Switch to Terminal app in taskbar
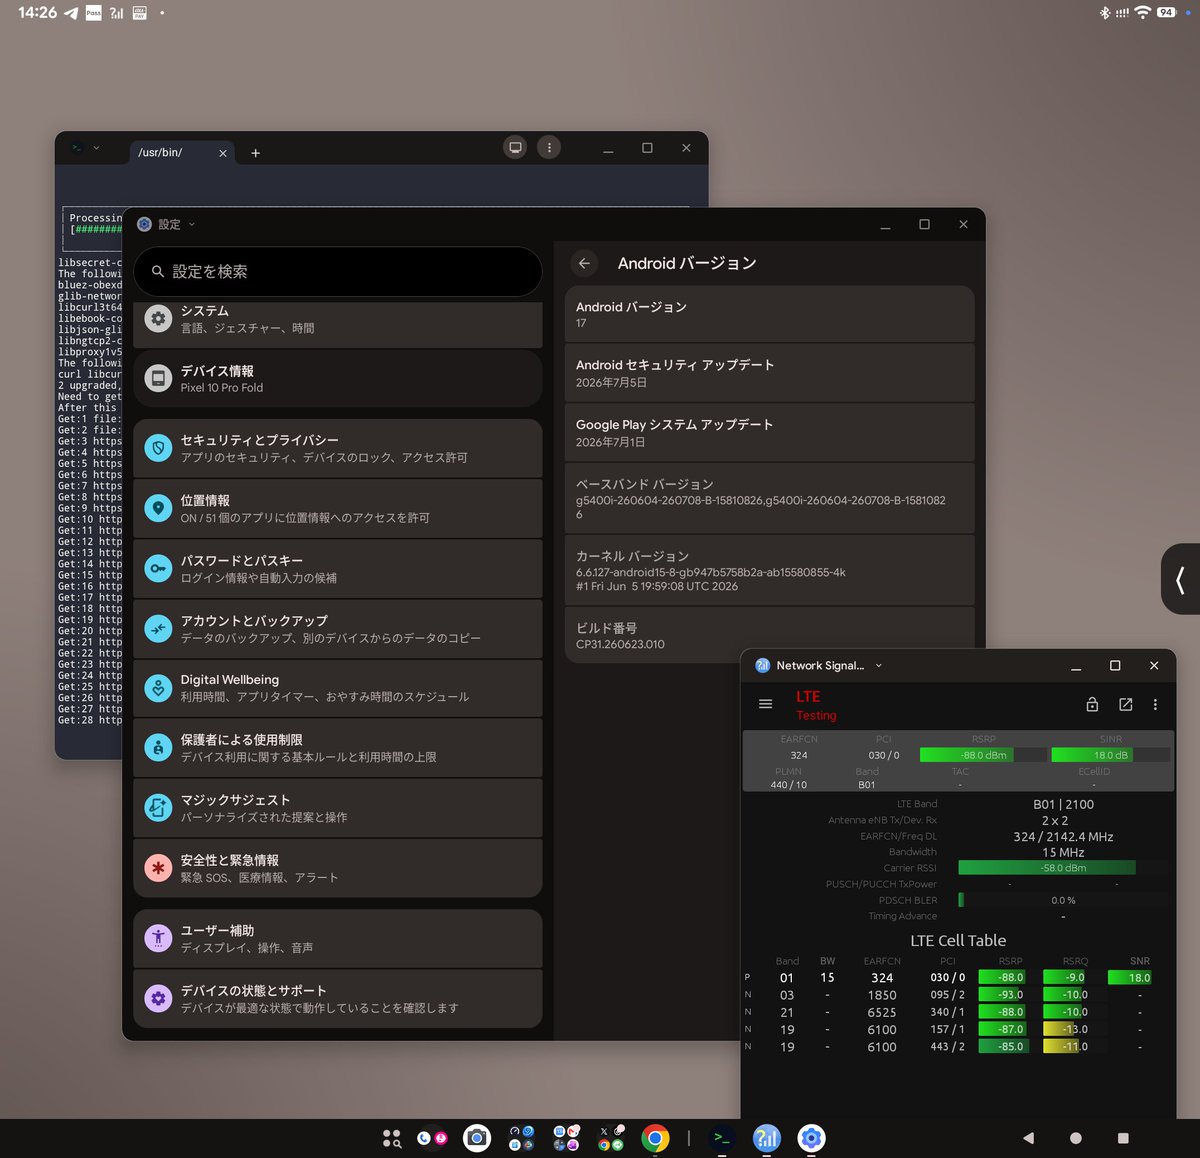 (722, 1138)
